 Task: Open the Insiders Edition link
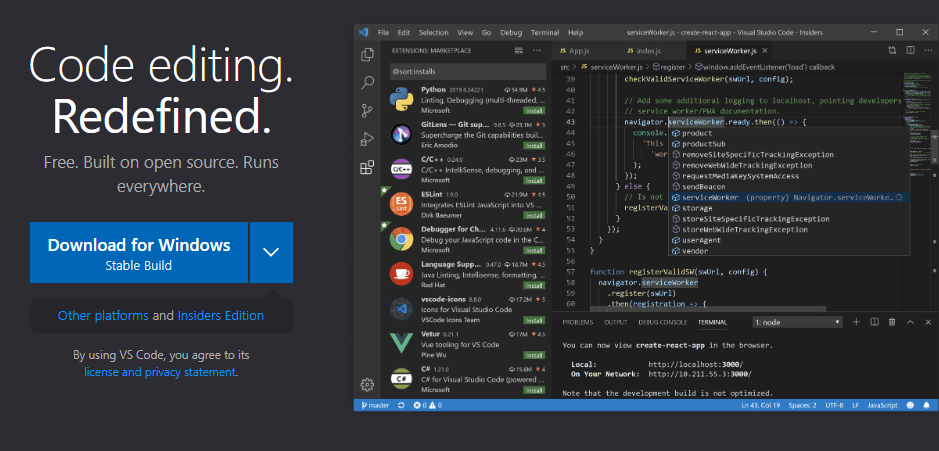point(220,316)
